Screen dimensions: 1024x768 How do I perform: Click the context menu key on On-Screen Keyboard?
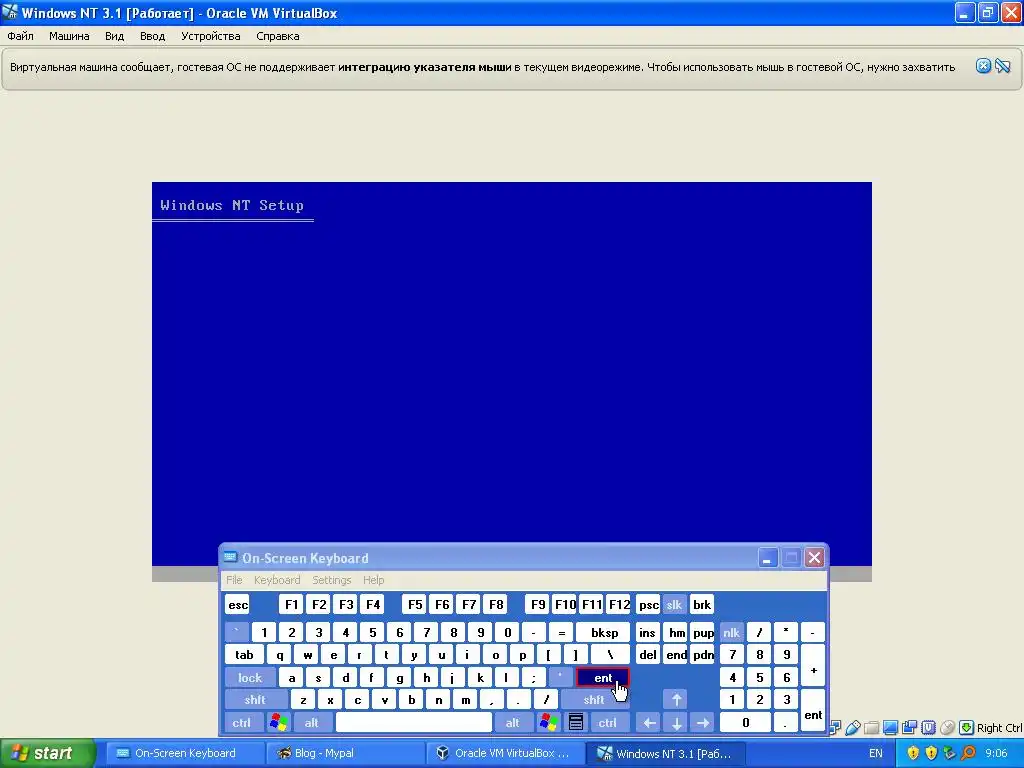pyautogui.click(x=575, y=722)
